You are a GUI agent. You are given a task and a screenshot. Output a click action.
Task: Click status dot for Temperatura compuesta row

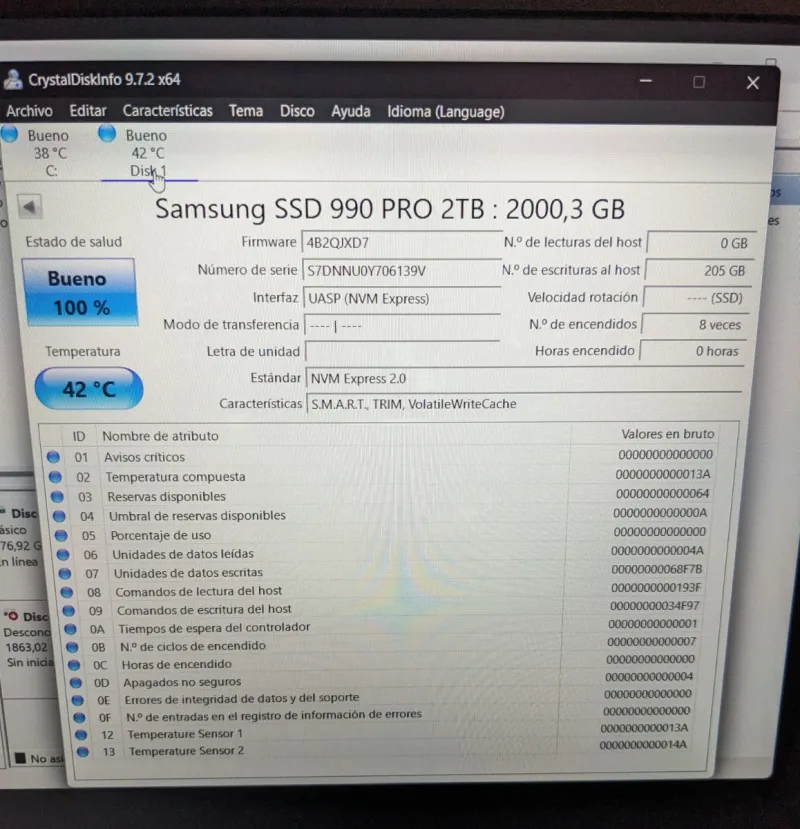click(56, 477)
